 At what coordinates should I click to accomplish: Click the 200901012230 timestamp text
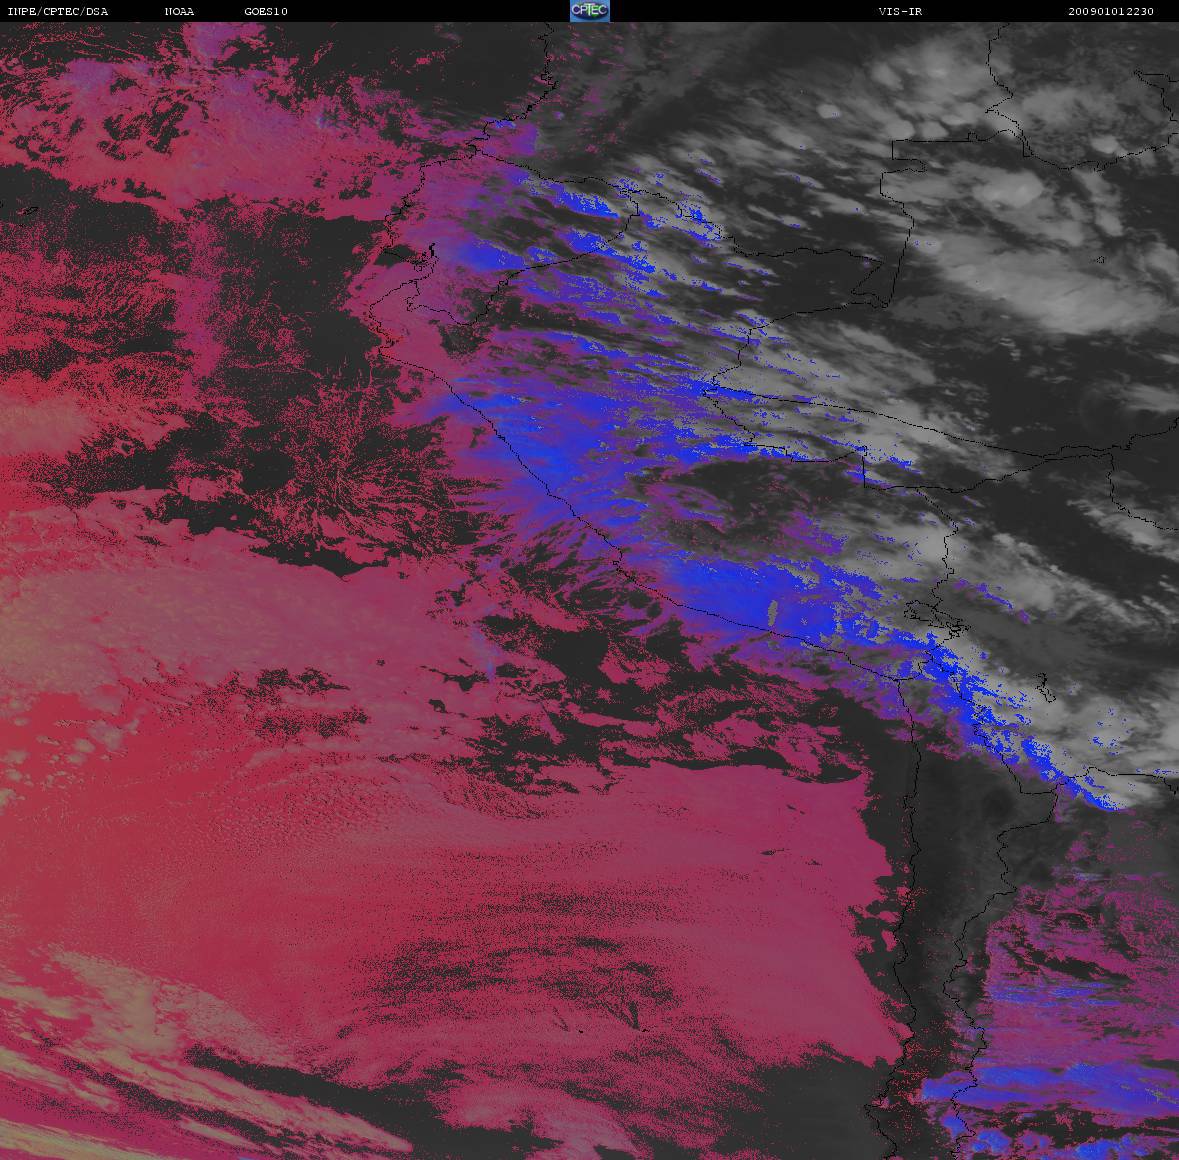[x=1111, y=11]
